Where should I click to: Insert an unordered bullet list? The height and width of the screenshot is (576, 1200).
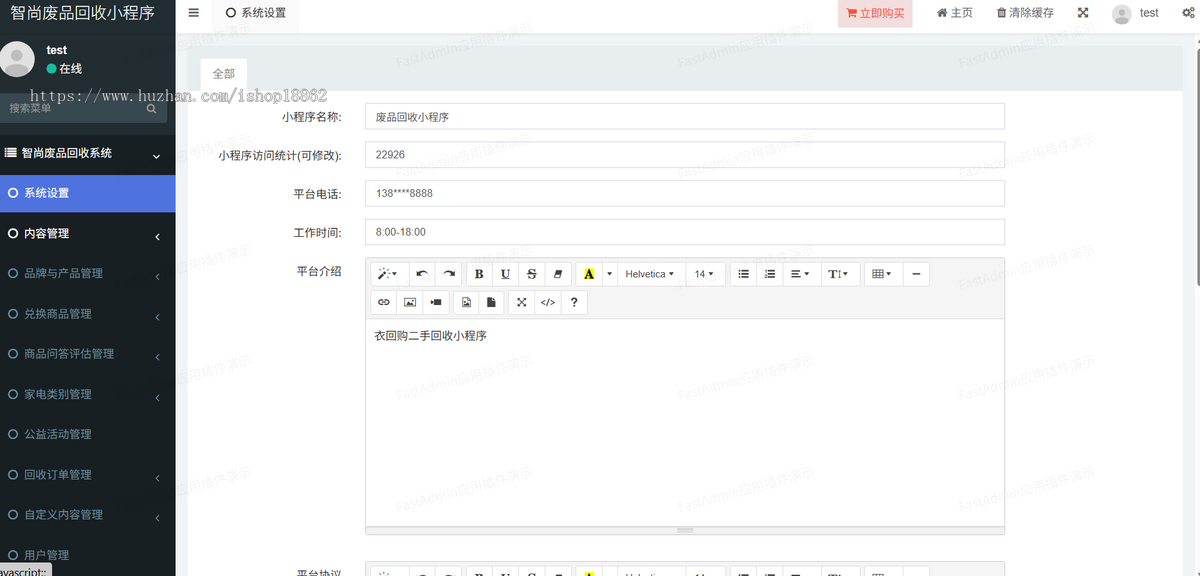(x=743, y=274)
